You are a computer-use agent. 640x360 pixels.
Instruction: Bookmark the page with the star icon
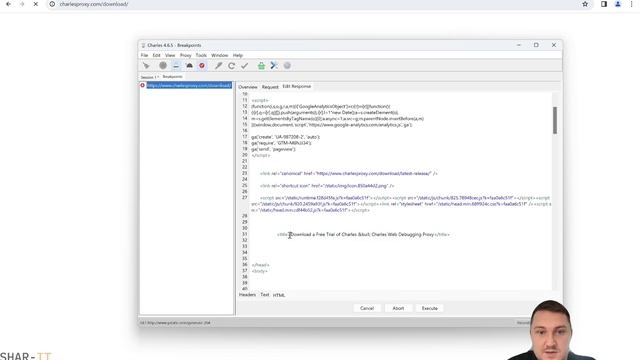(585, 4)
